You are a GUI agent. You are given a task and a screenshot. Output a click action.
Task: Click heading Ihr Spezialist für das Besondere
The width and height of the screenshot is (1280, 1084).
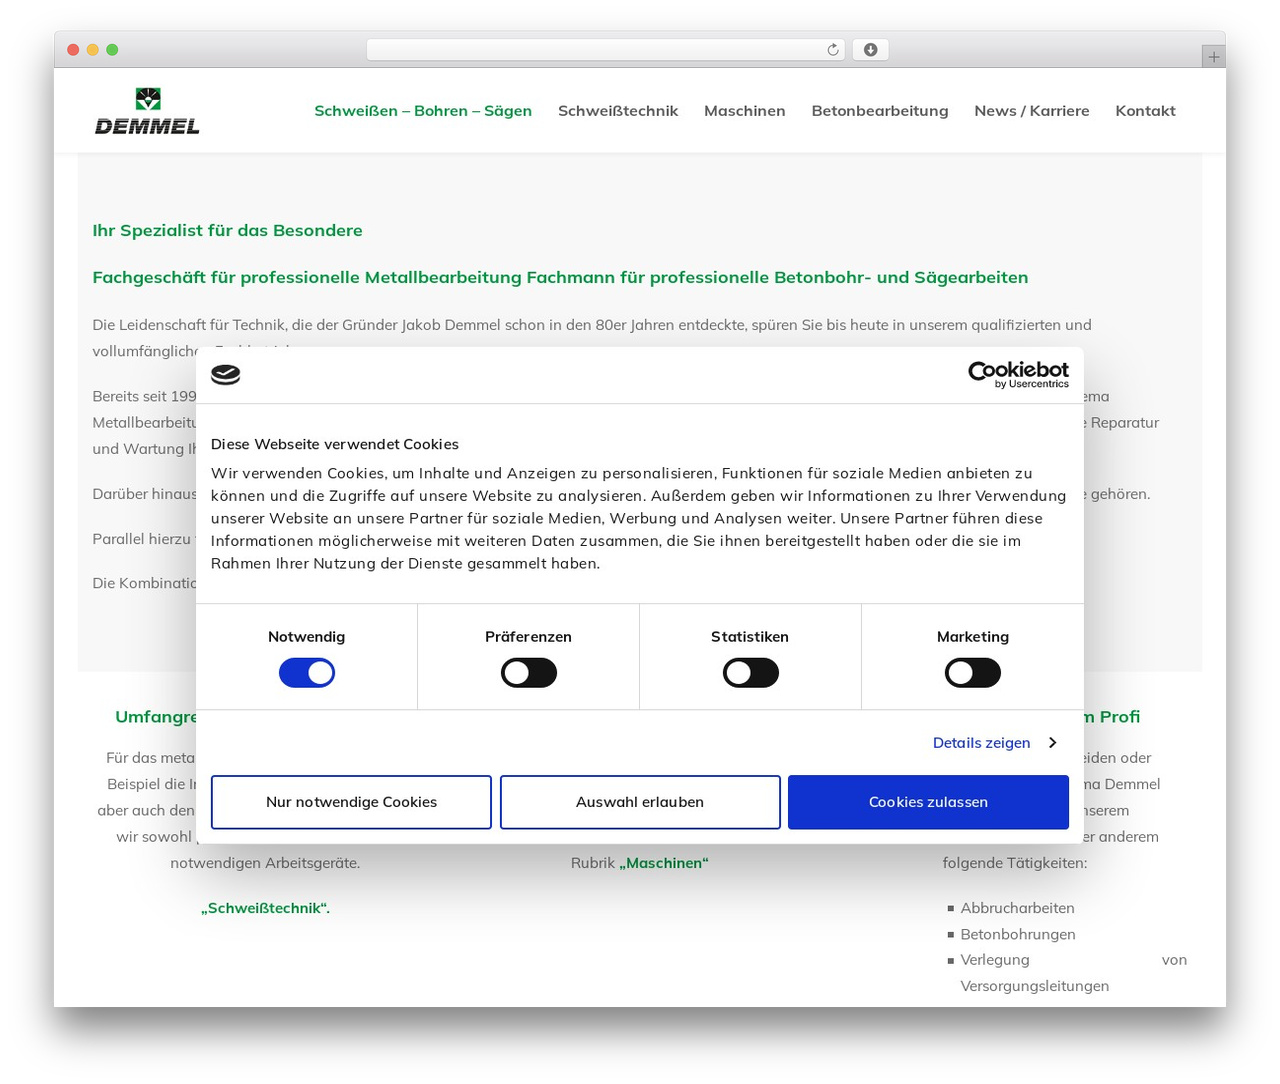(x=227, y=230)
